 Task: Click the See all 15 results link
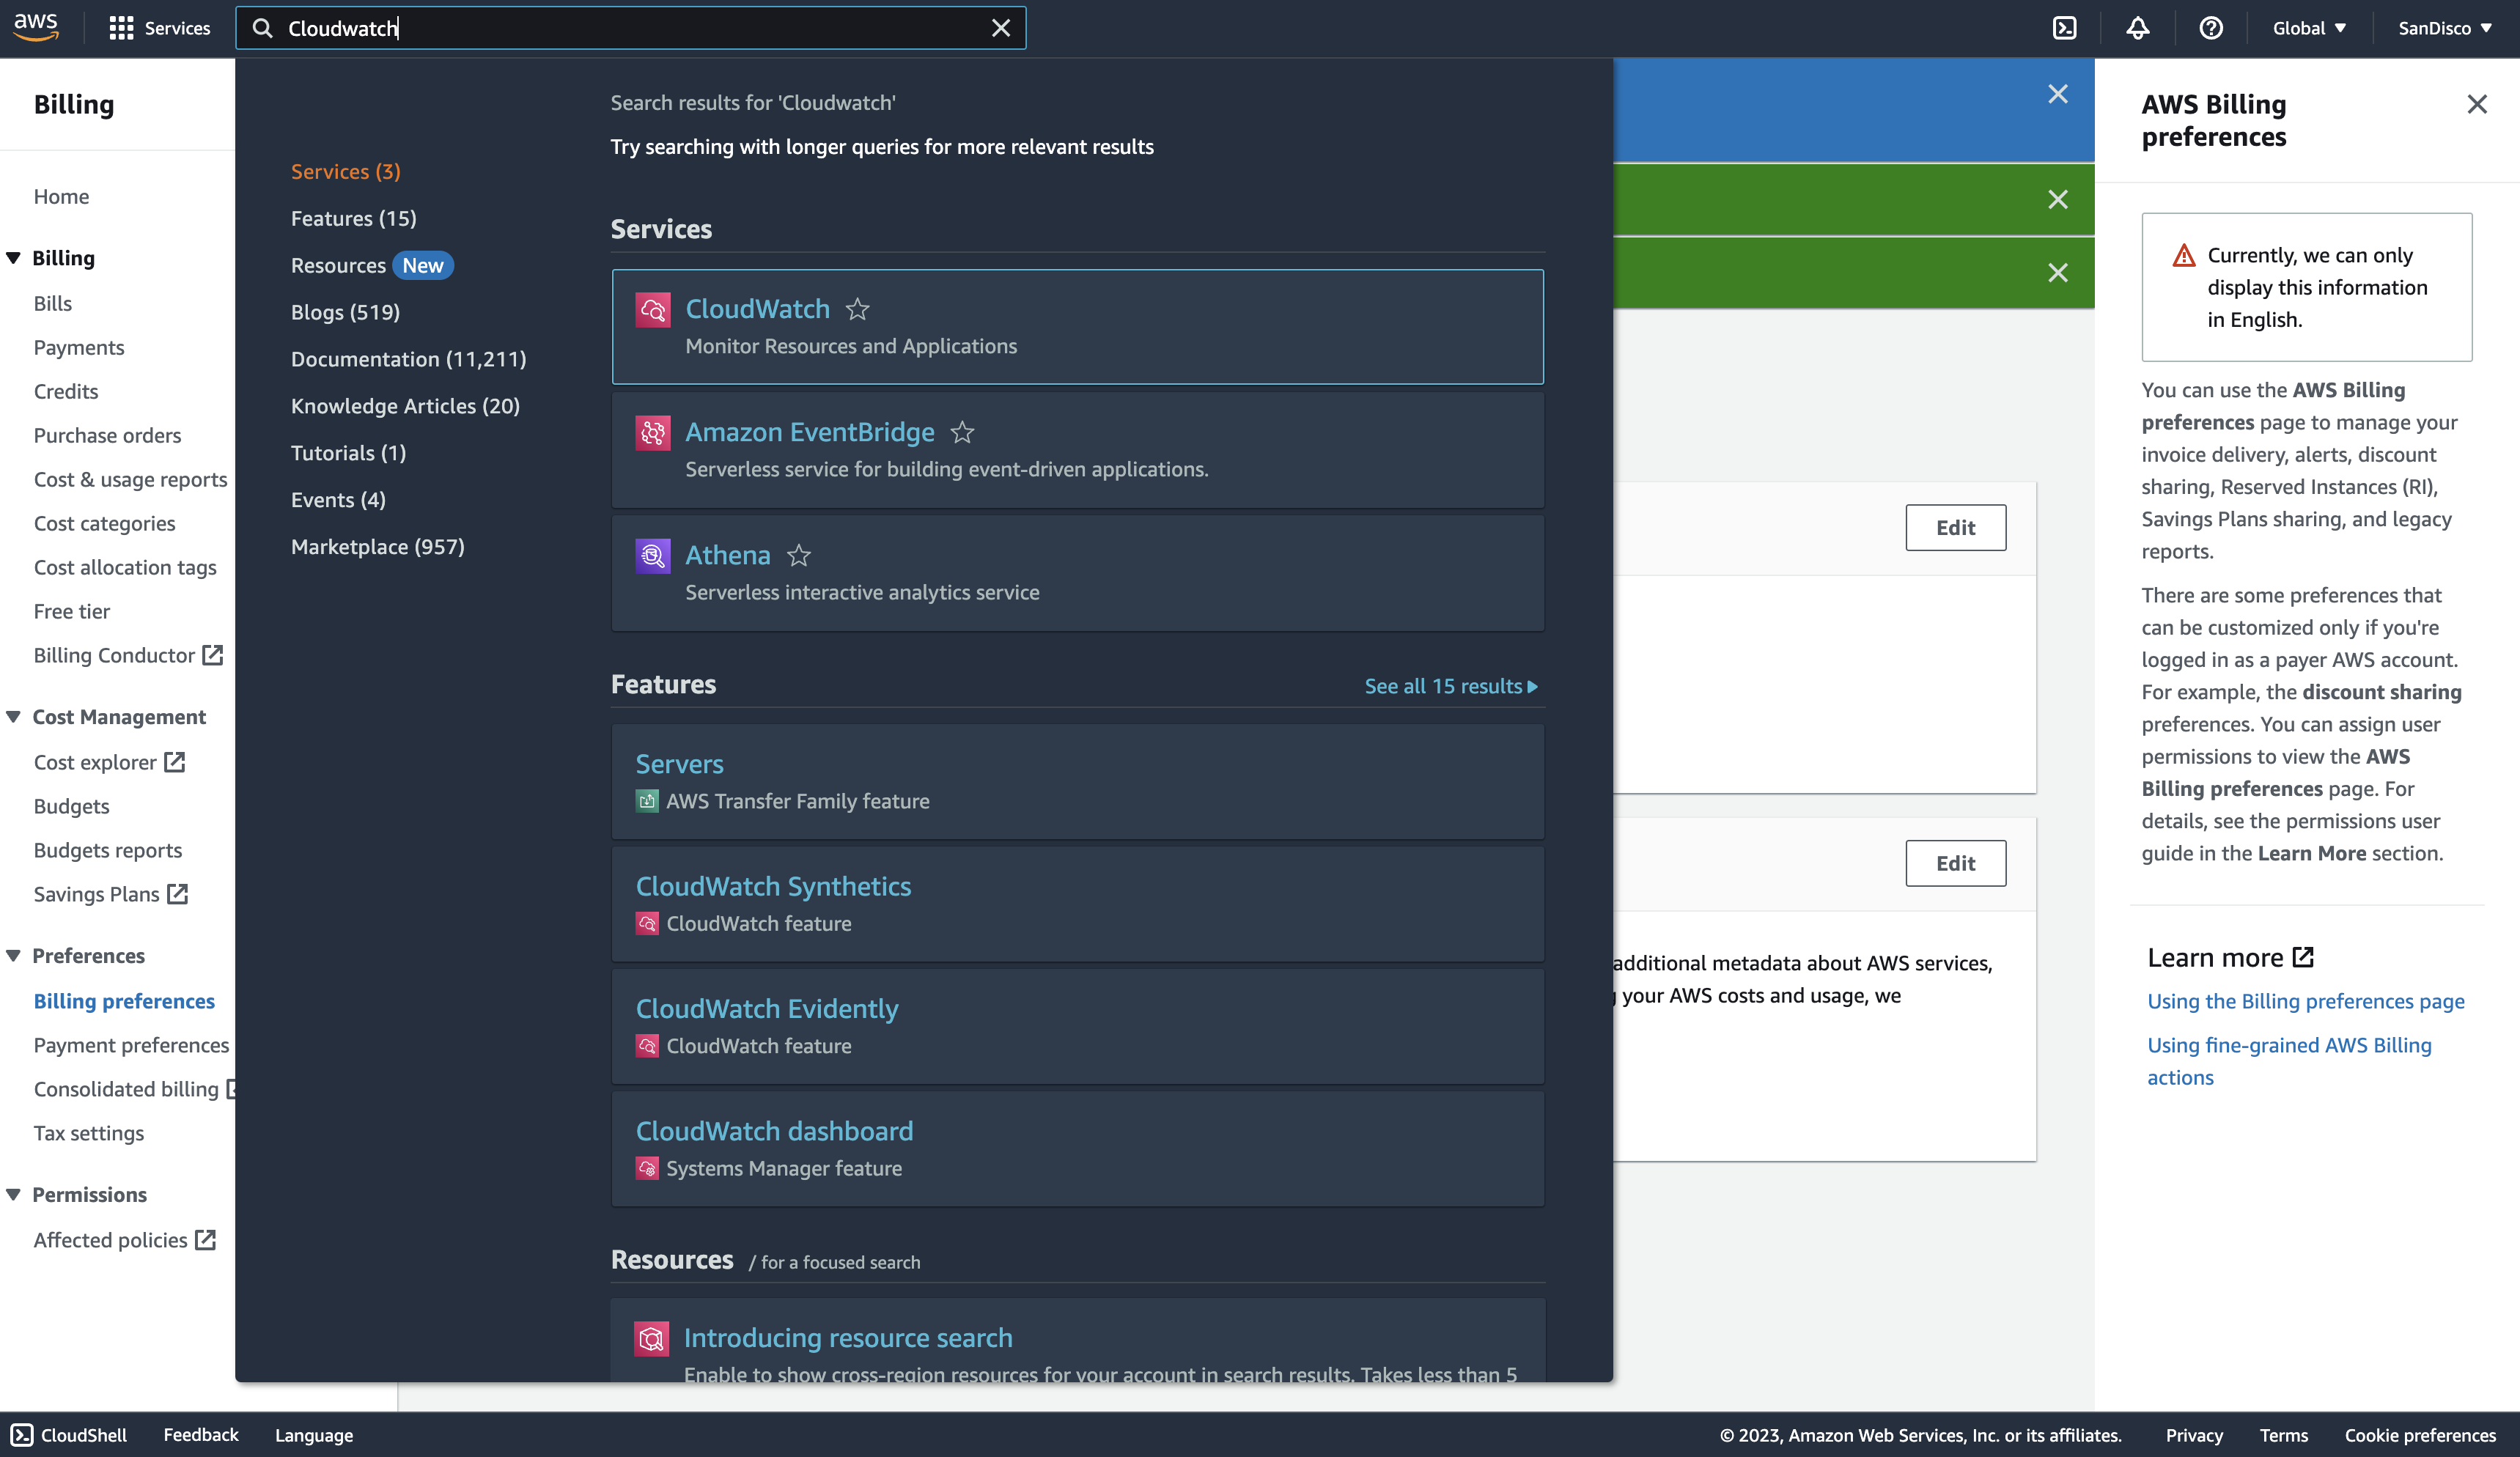(x=1450, y=686)
